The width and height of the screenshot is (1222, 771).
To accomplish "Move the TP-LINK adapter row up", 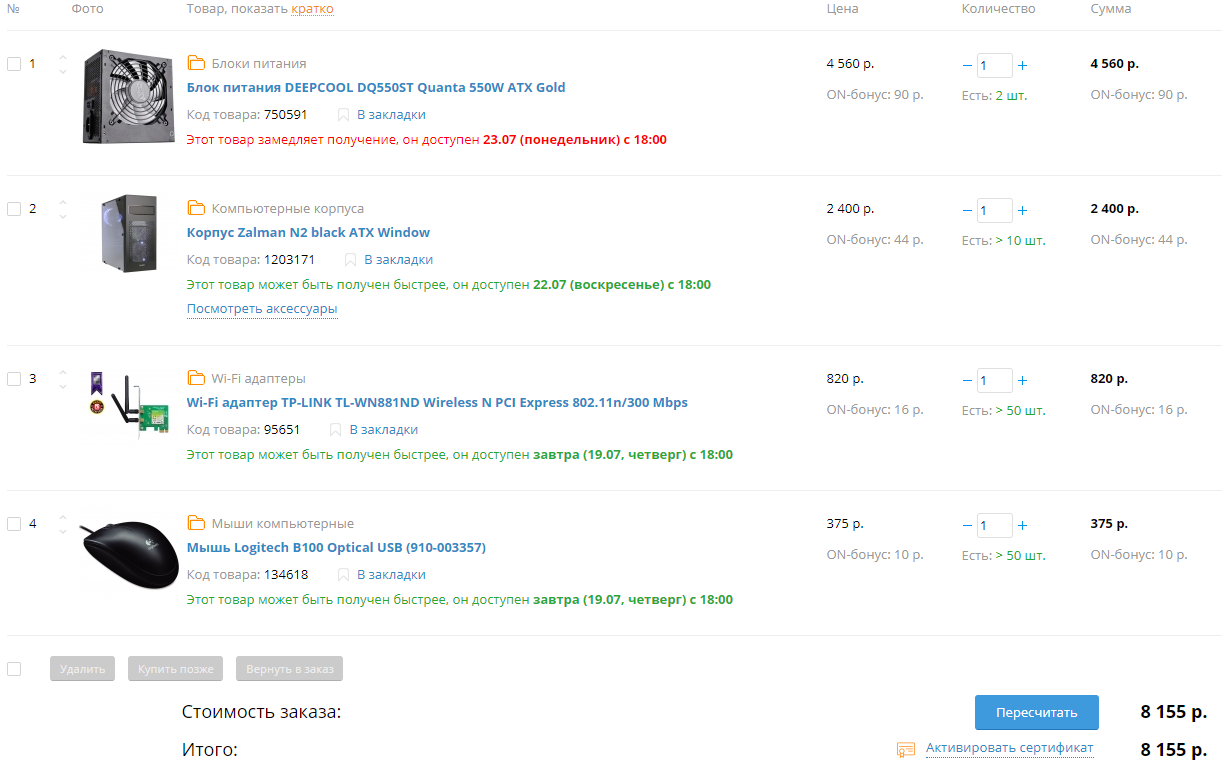I will pos(63,372).
